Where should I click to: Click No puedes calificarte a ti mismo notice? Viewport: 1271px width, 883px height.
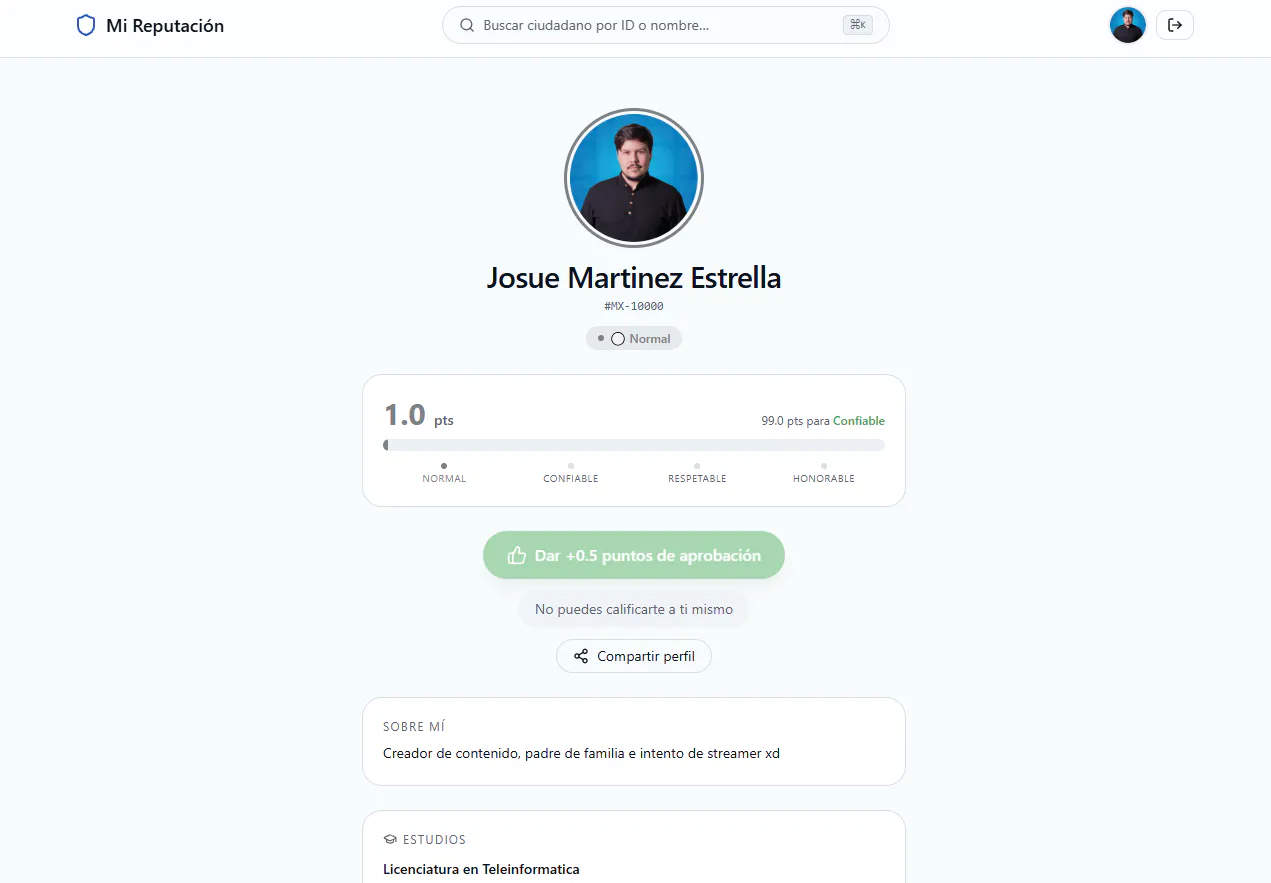[634, 609]
